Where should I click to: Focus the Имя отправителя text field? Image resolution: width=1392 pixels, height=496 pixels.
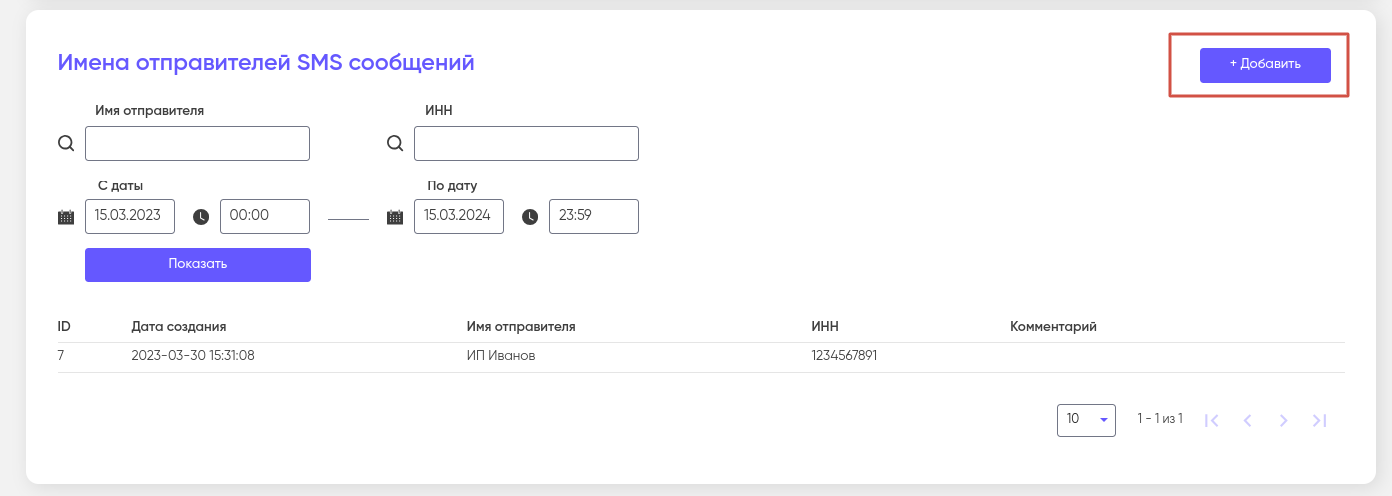click(197, 143)
